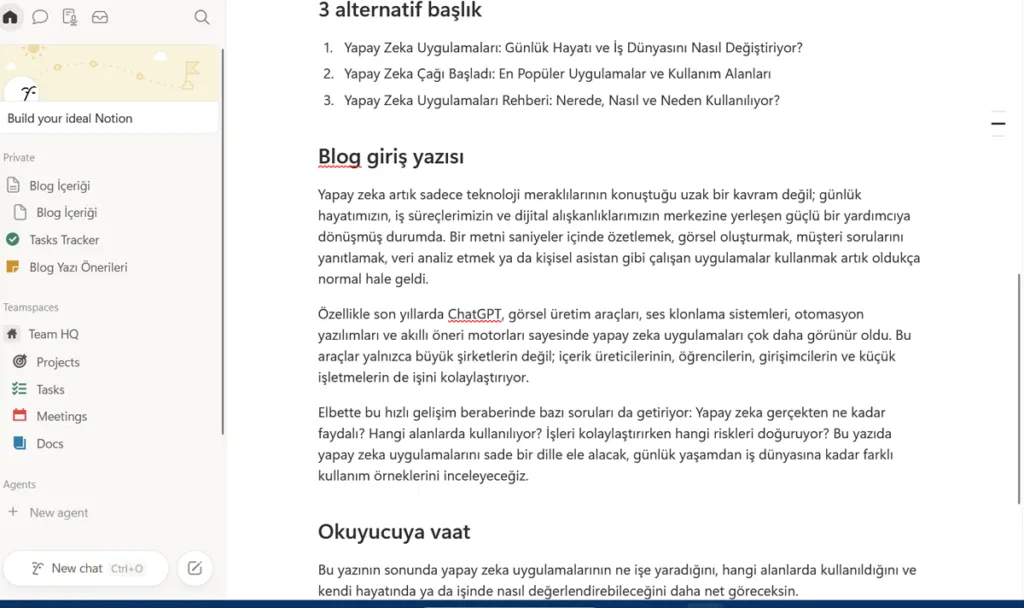Collapse the Agents section header
Screen dimensions: 1024x608
pos(20,485)
